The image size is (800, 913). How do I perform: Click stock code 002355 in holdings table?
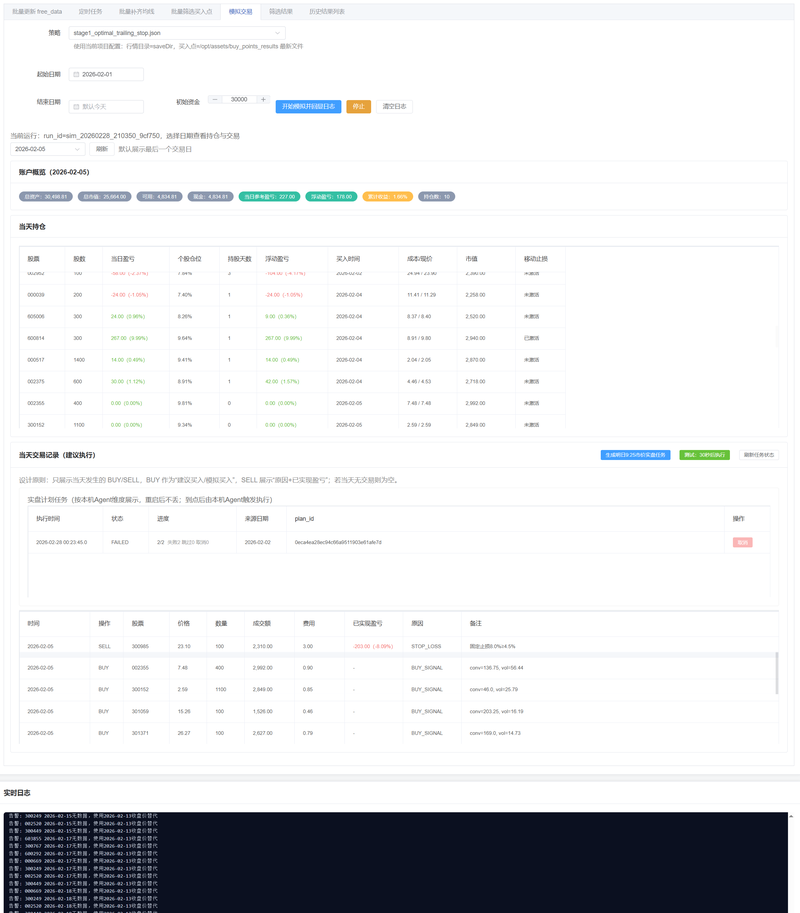[36, 404]
